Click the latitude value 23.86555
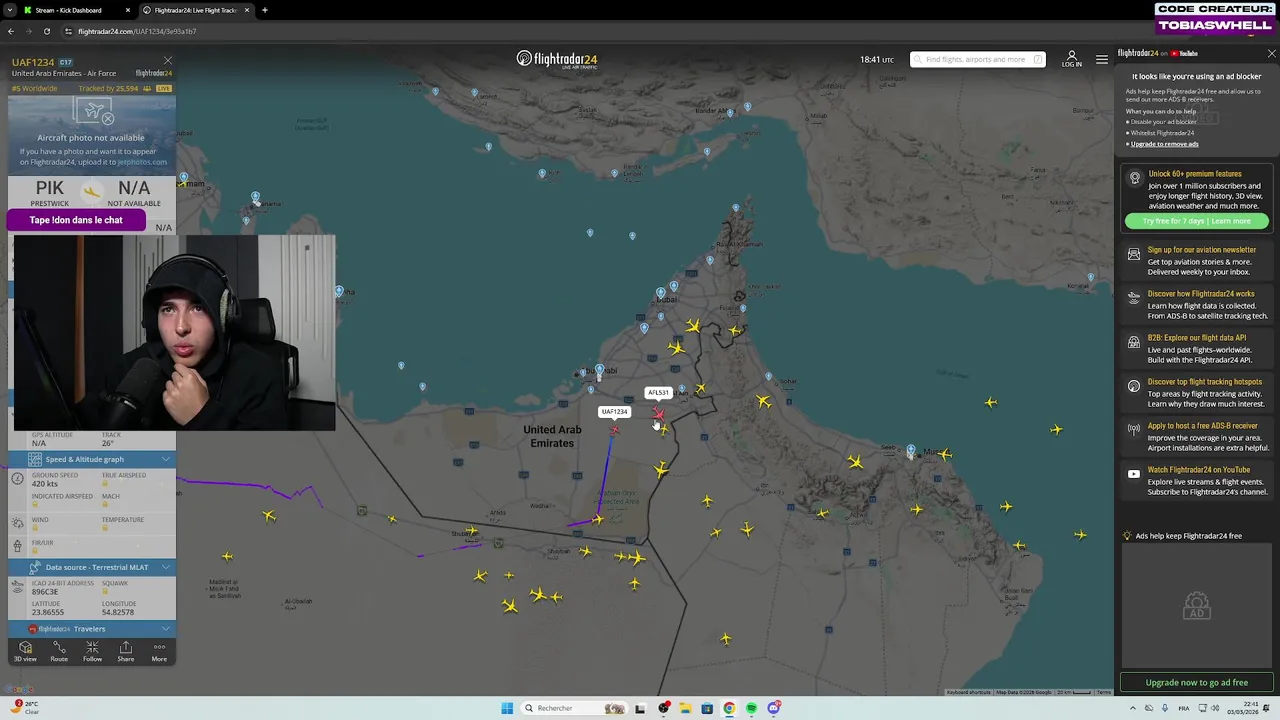 (x=48, y=612)
